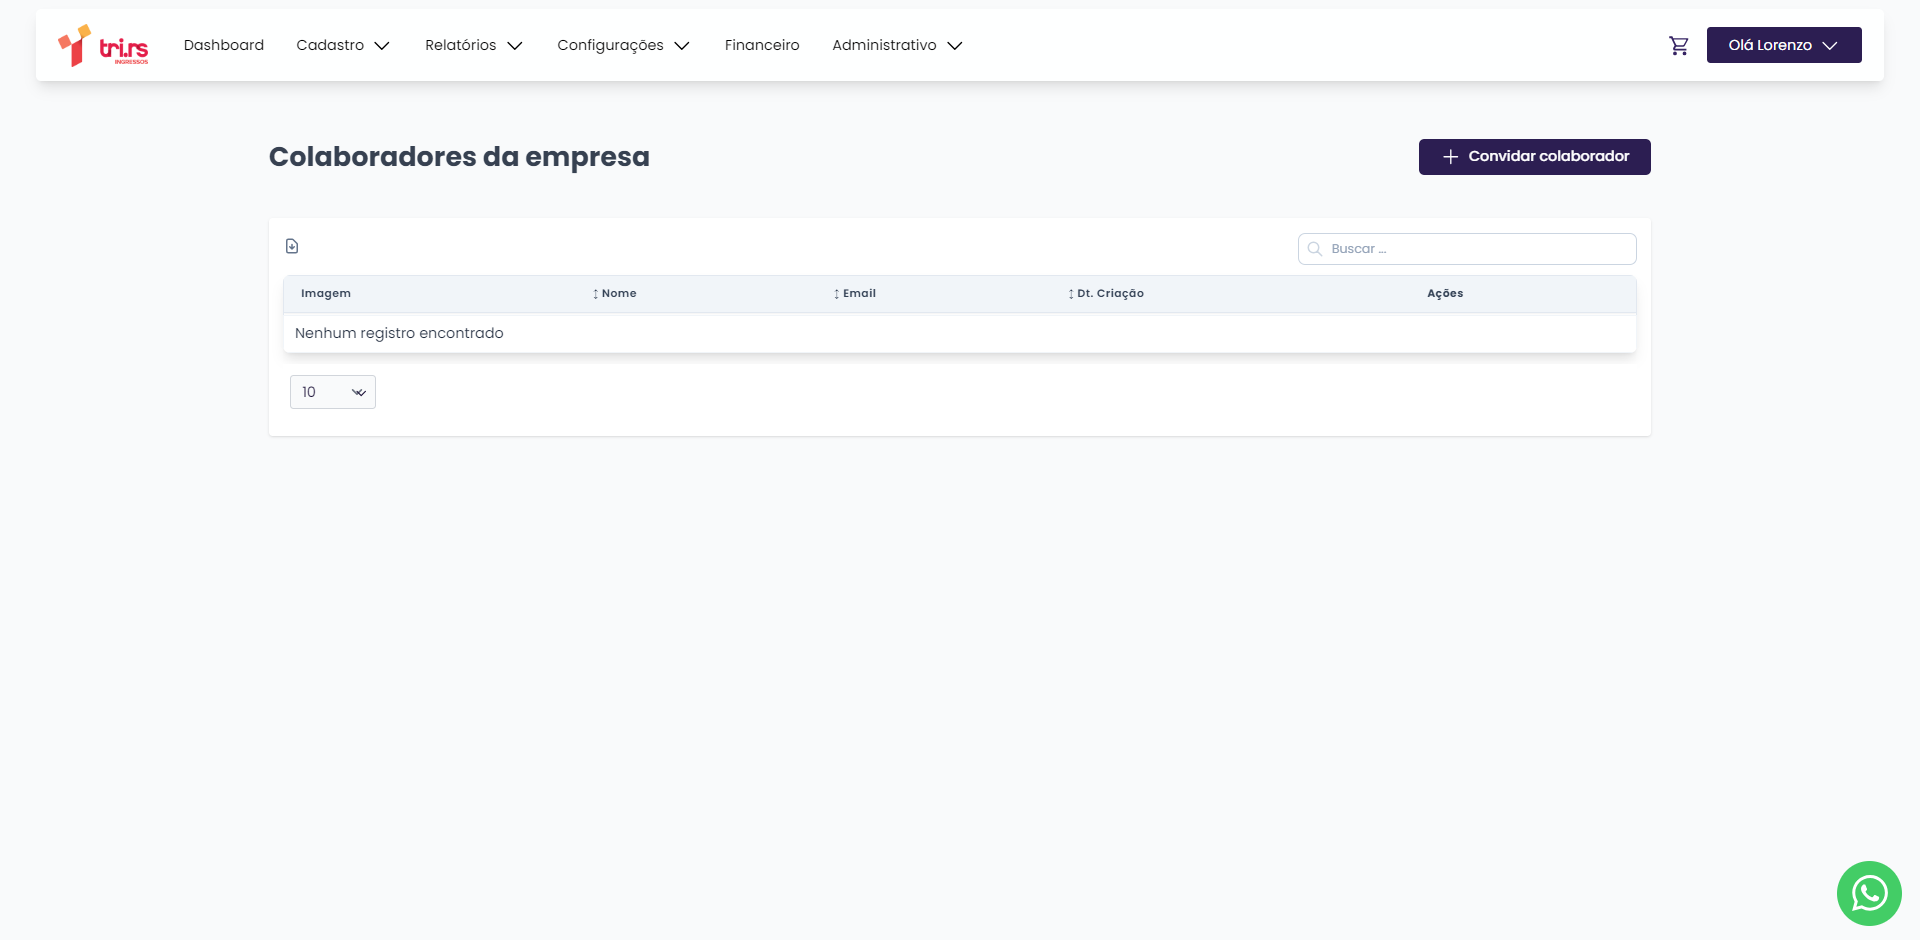This screenshot has width=1920, height=940.
Task: Open the rows-per-page dropdown showing 10
Action: pyautogui.click(x=333, y=392)
